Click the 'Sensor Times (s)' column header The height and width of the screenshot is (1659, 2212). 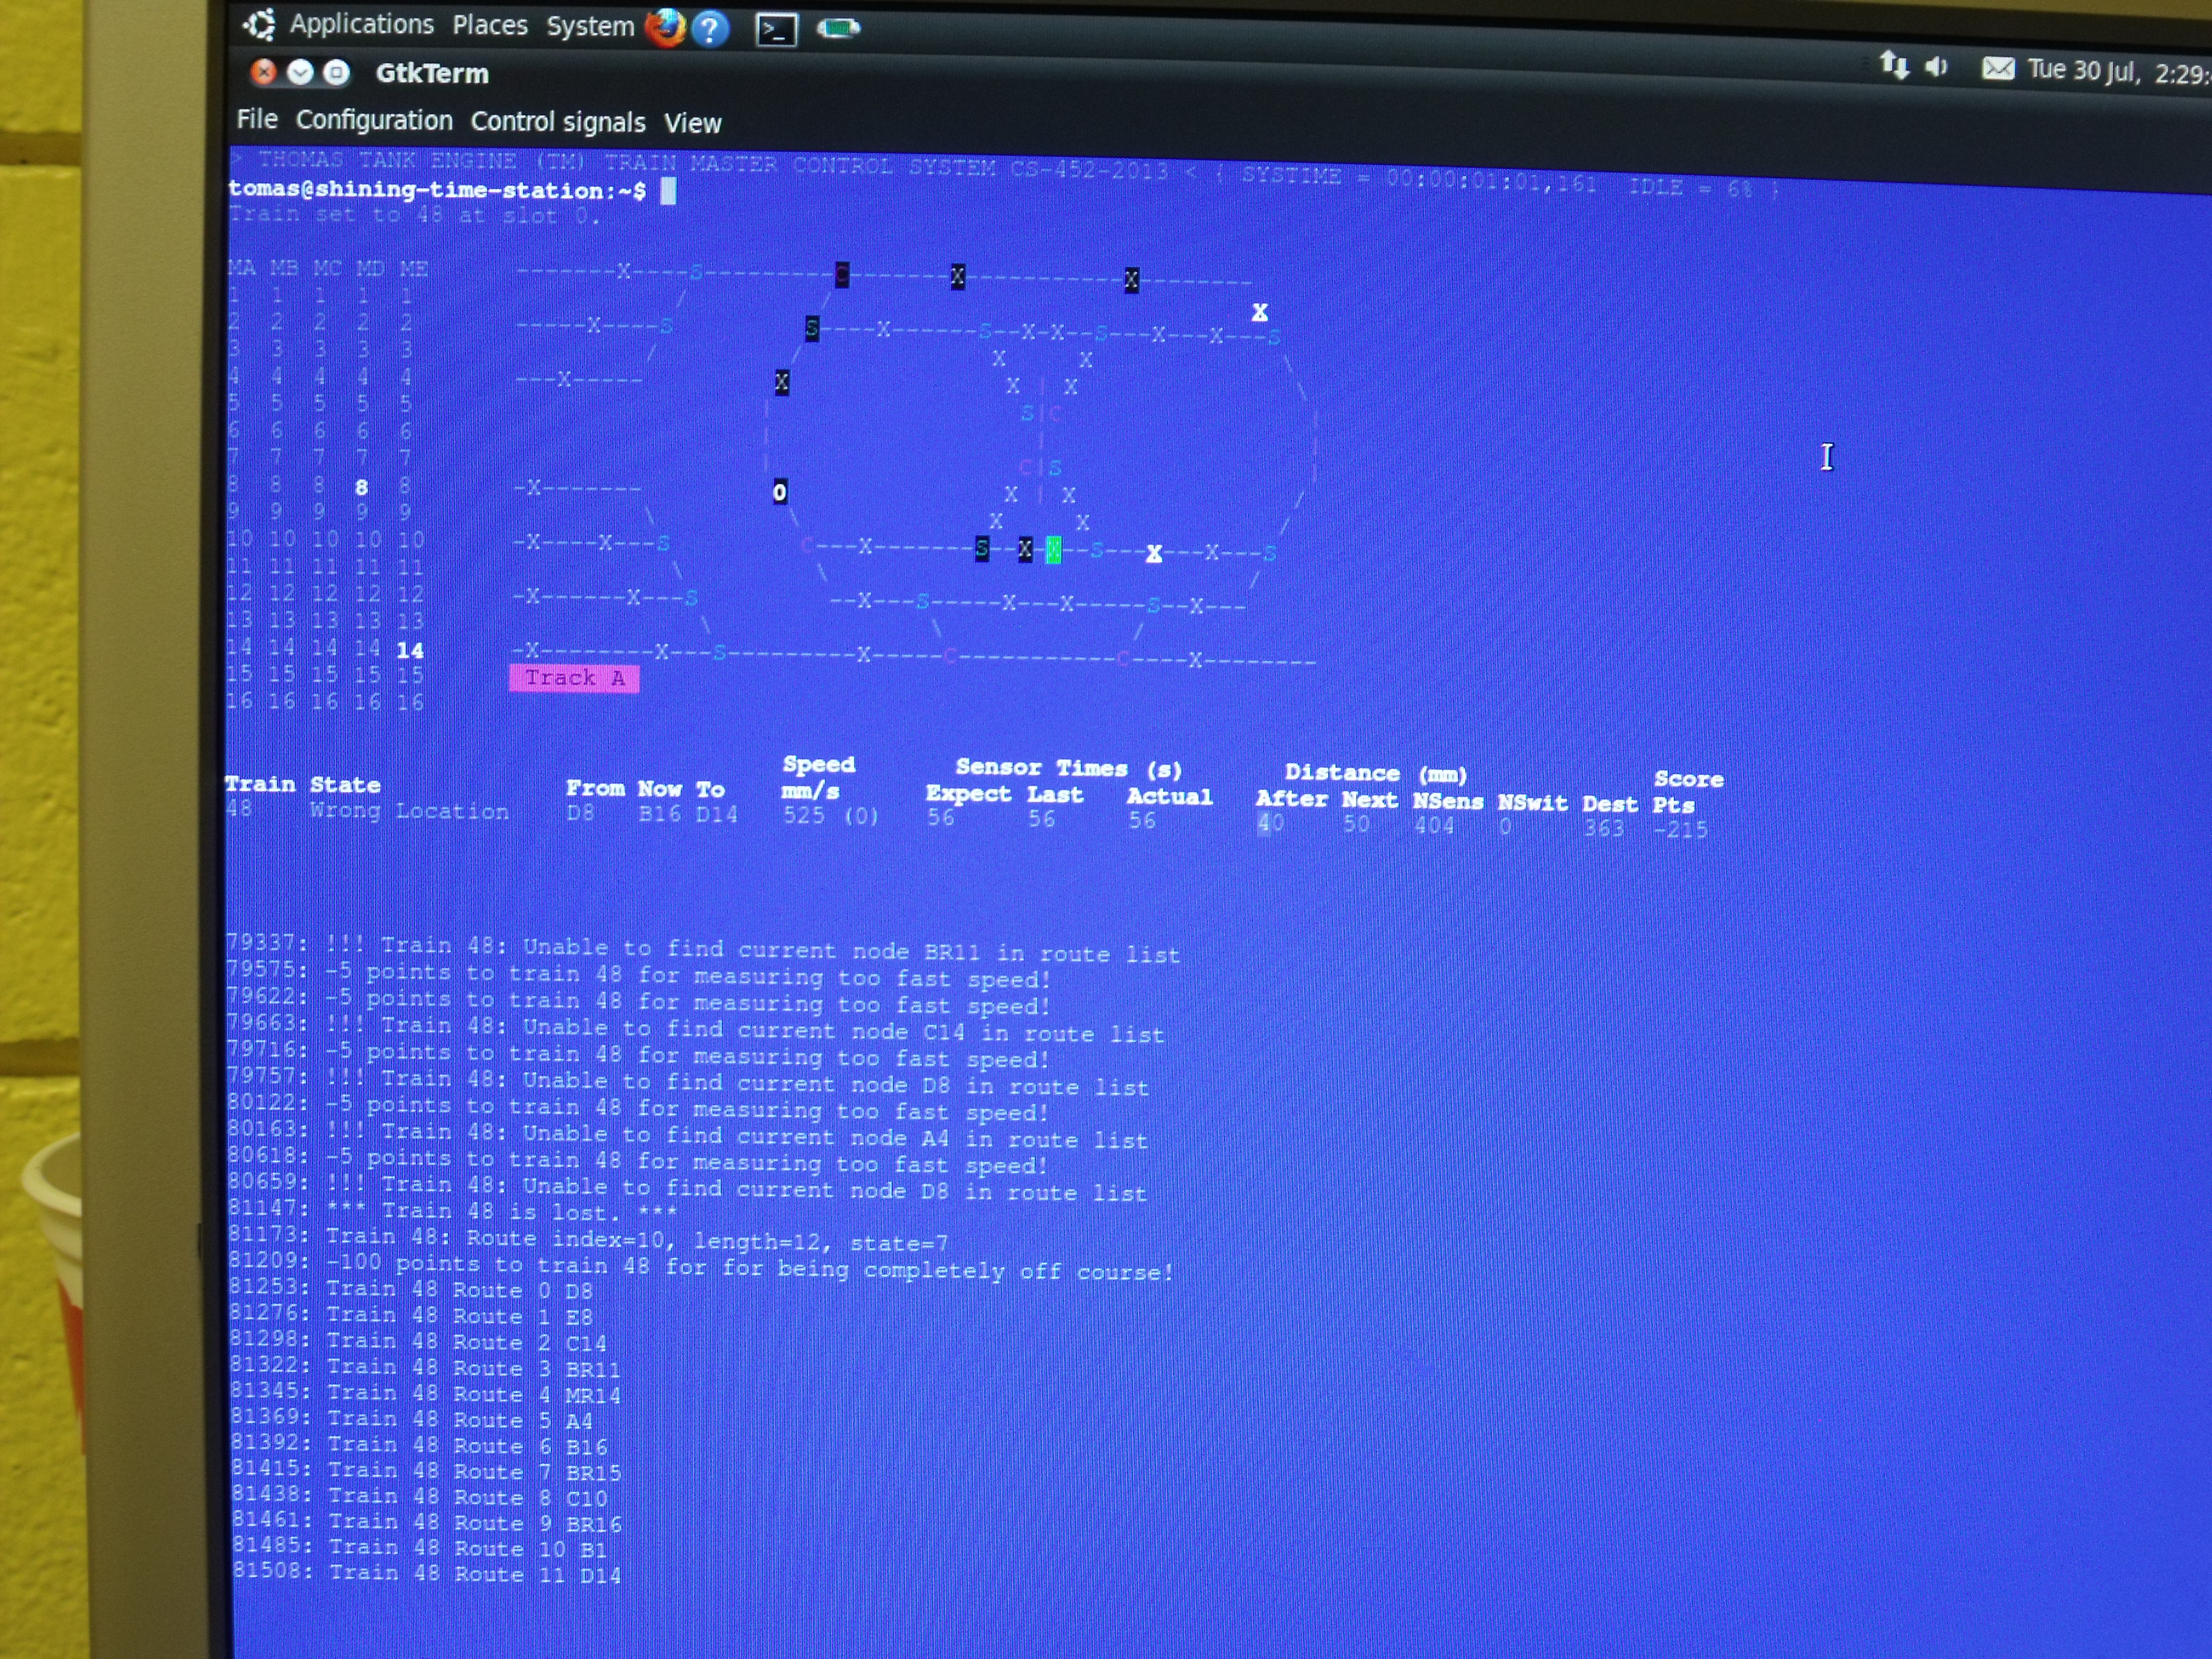1068,769
